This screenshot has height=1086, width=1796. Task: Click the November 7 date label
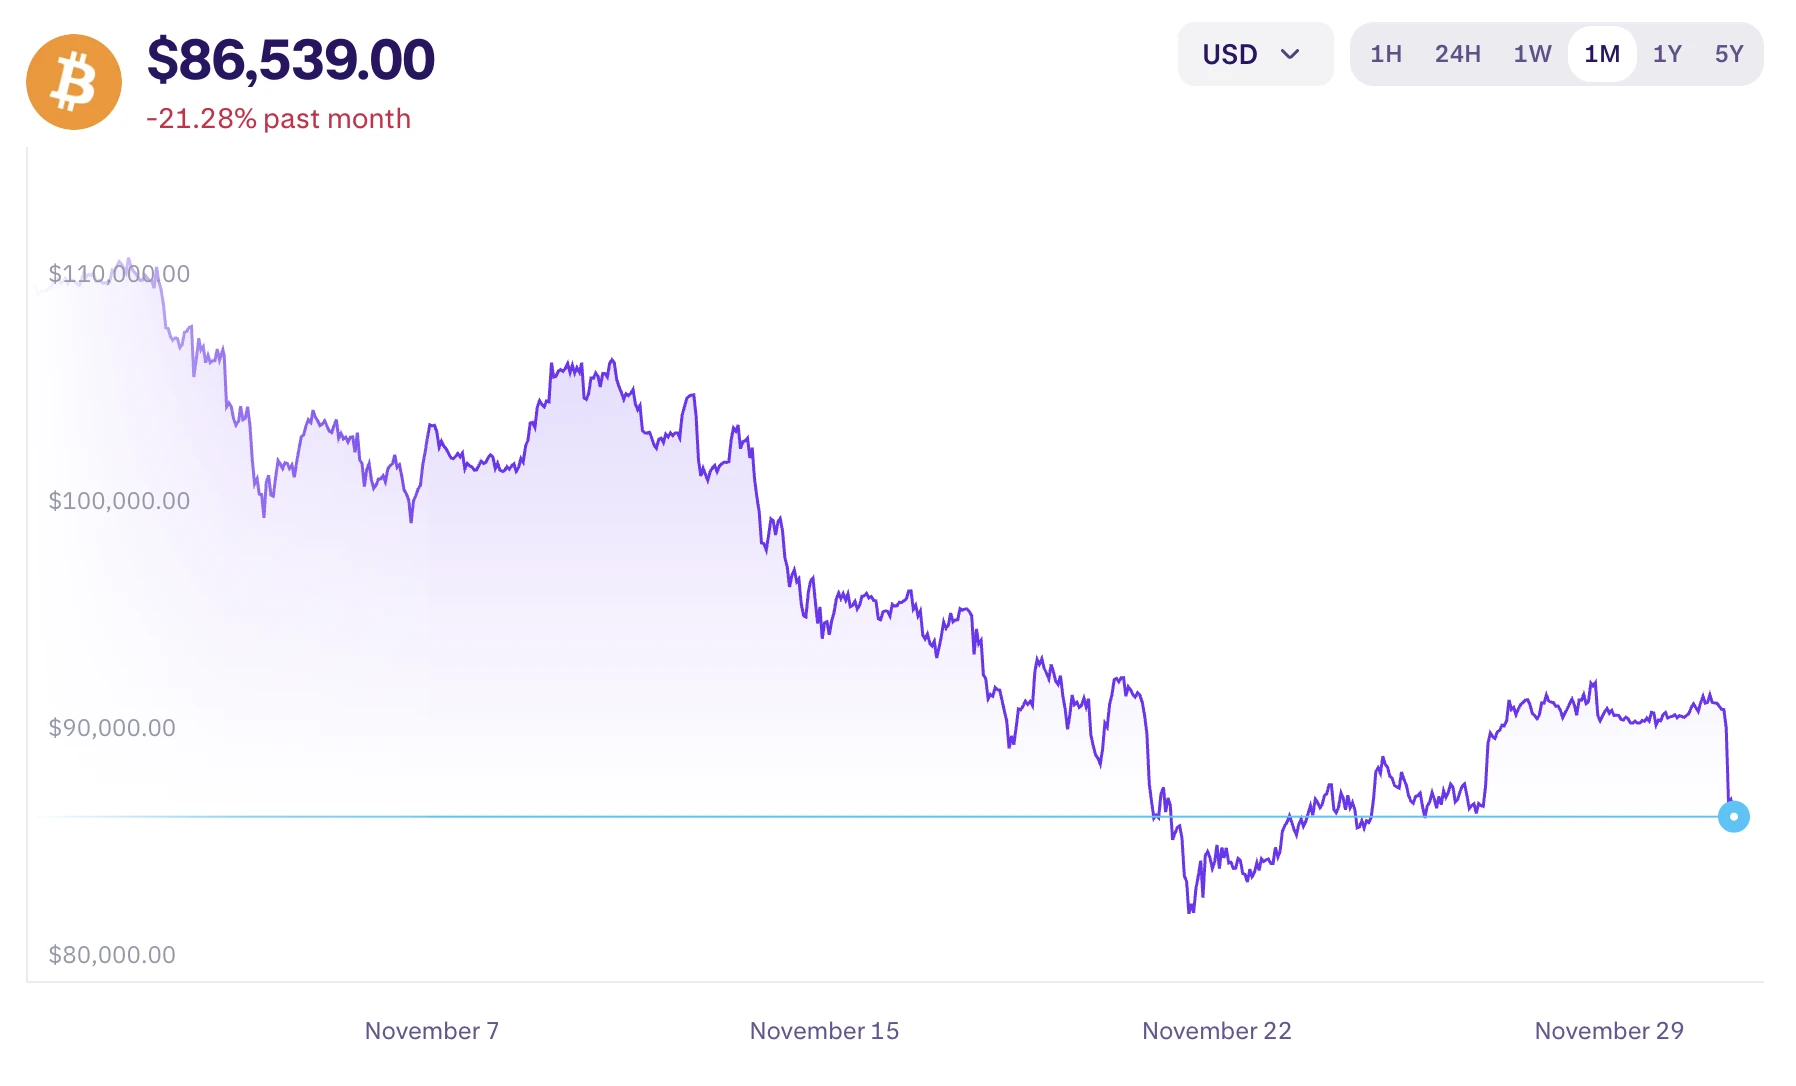431,1031
